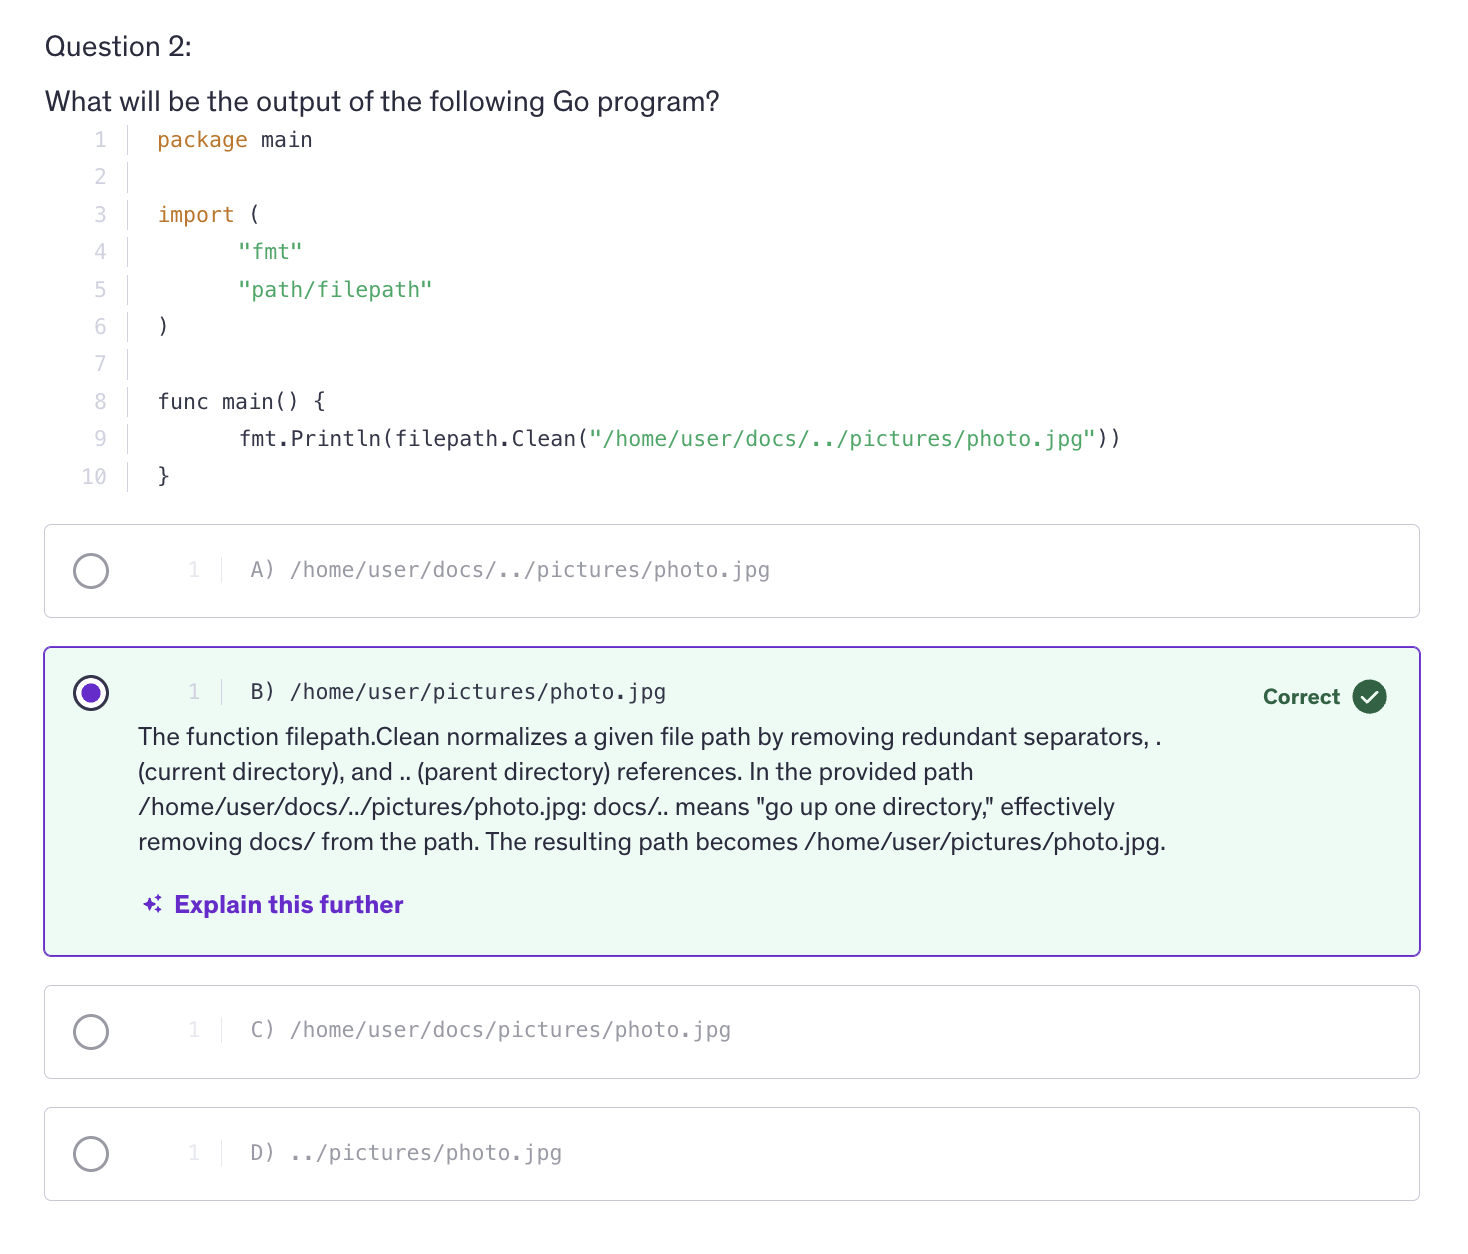The height and width of the screenshot is (1254, 1468).
Task: Pick the radio button for option D
Action: point(91,1154)
